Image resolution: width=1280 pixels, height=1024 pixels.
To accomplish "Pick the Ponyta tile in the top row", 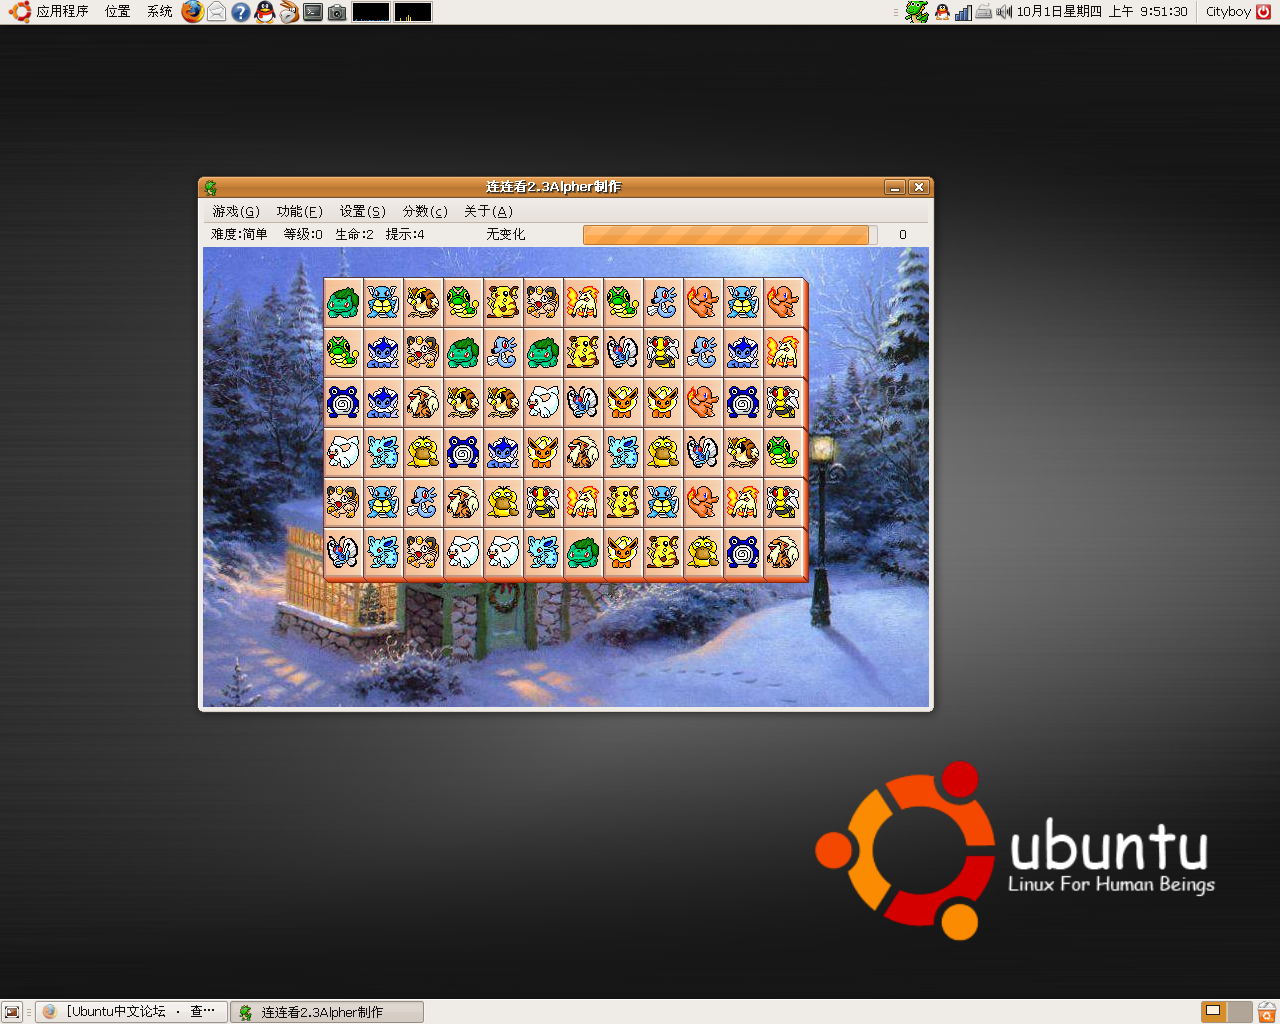I will [583, 301].
